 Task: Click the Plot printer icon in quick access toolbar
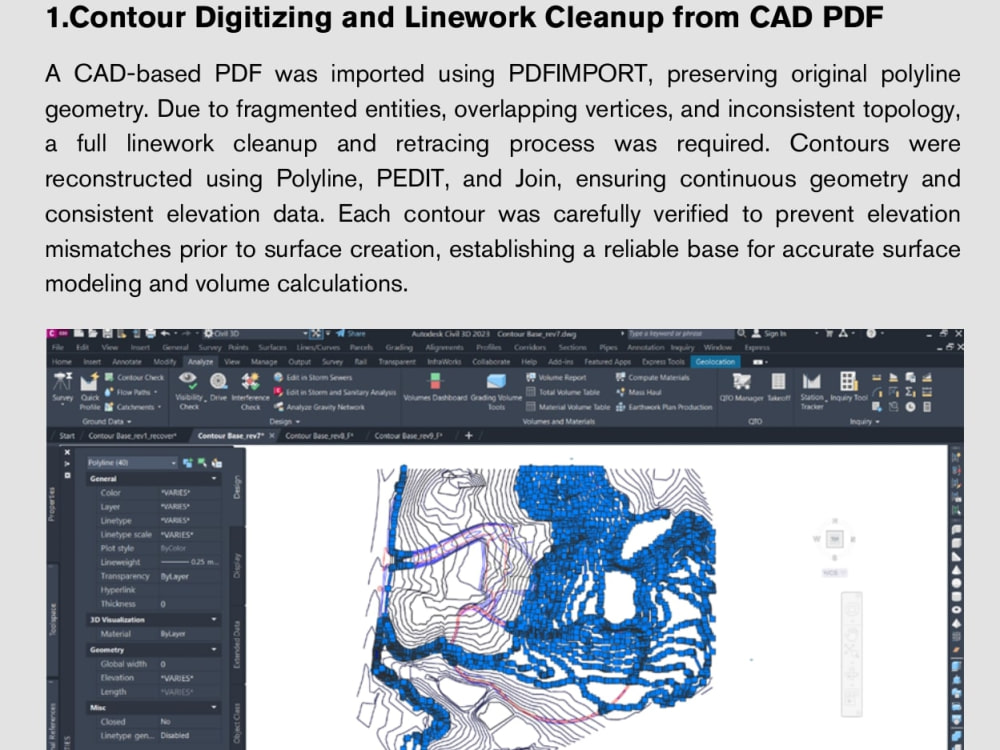point(150,334)
